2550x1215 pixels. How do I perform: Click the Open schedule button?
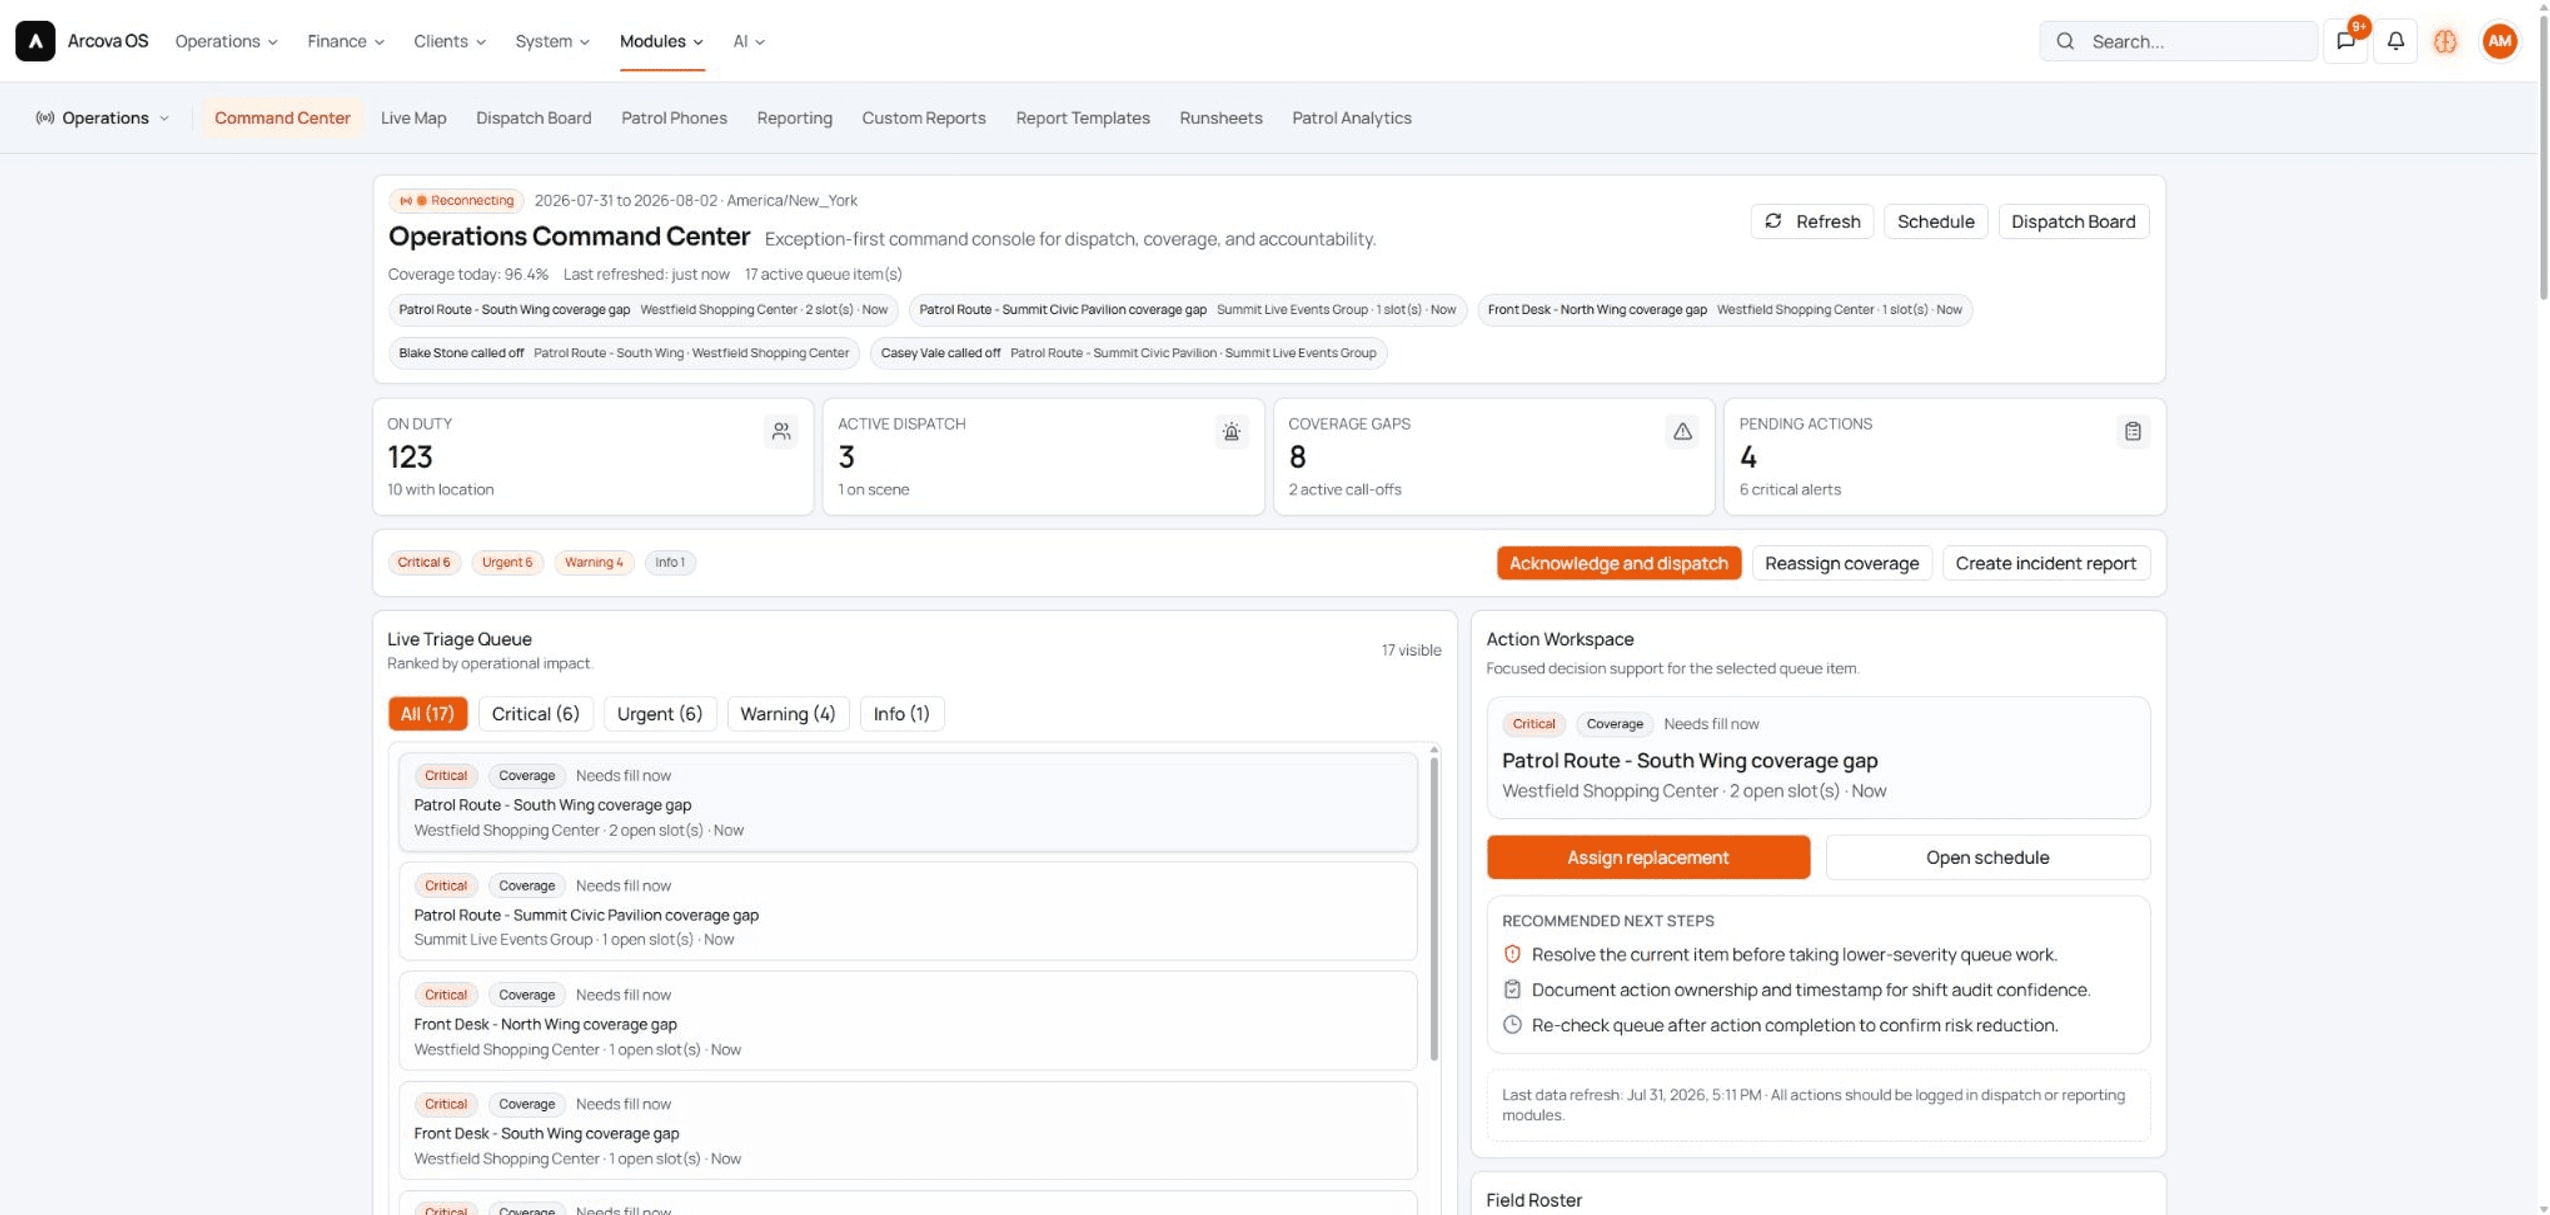click(x=1987, y=857)
